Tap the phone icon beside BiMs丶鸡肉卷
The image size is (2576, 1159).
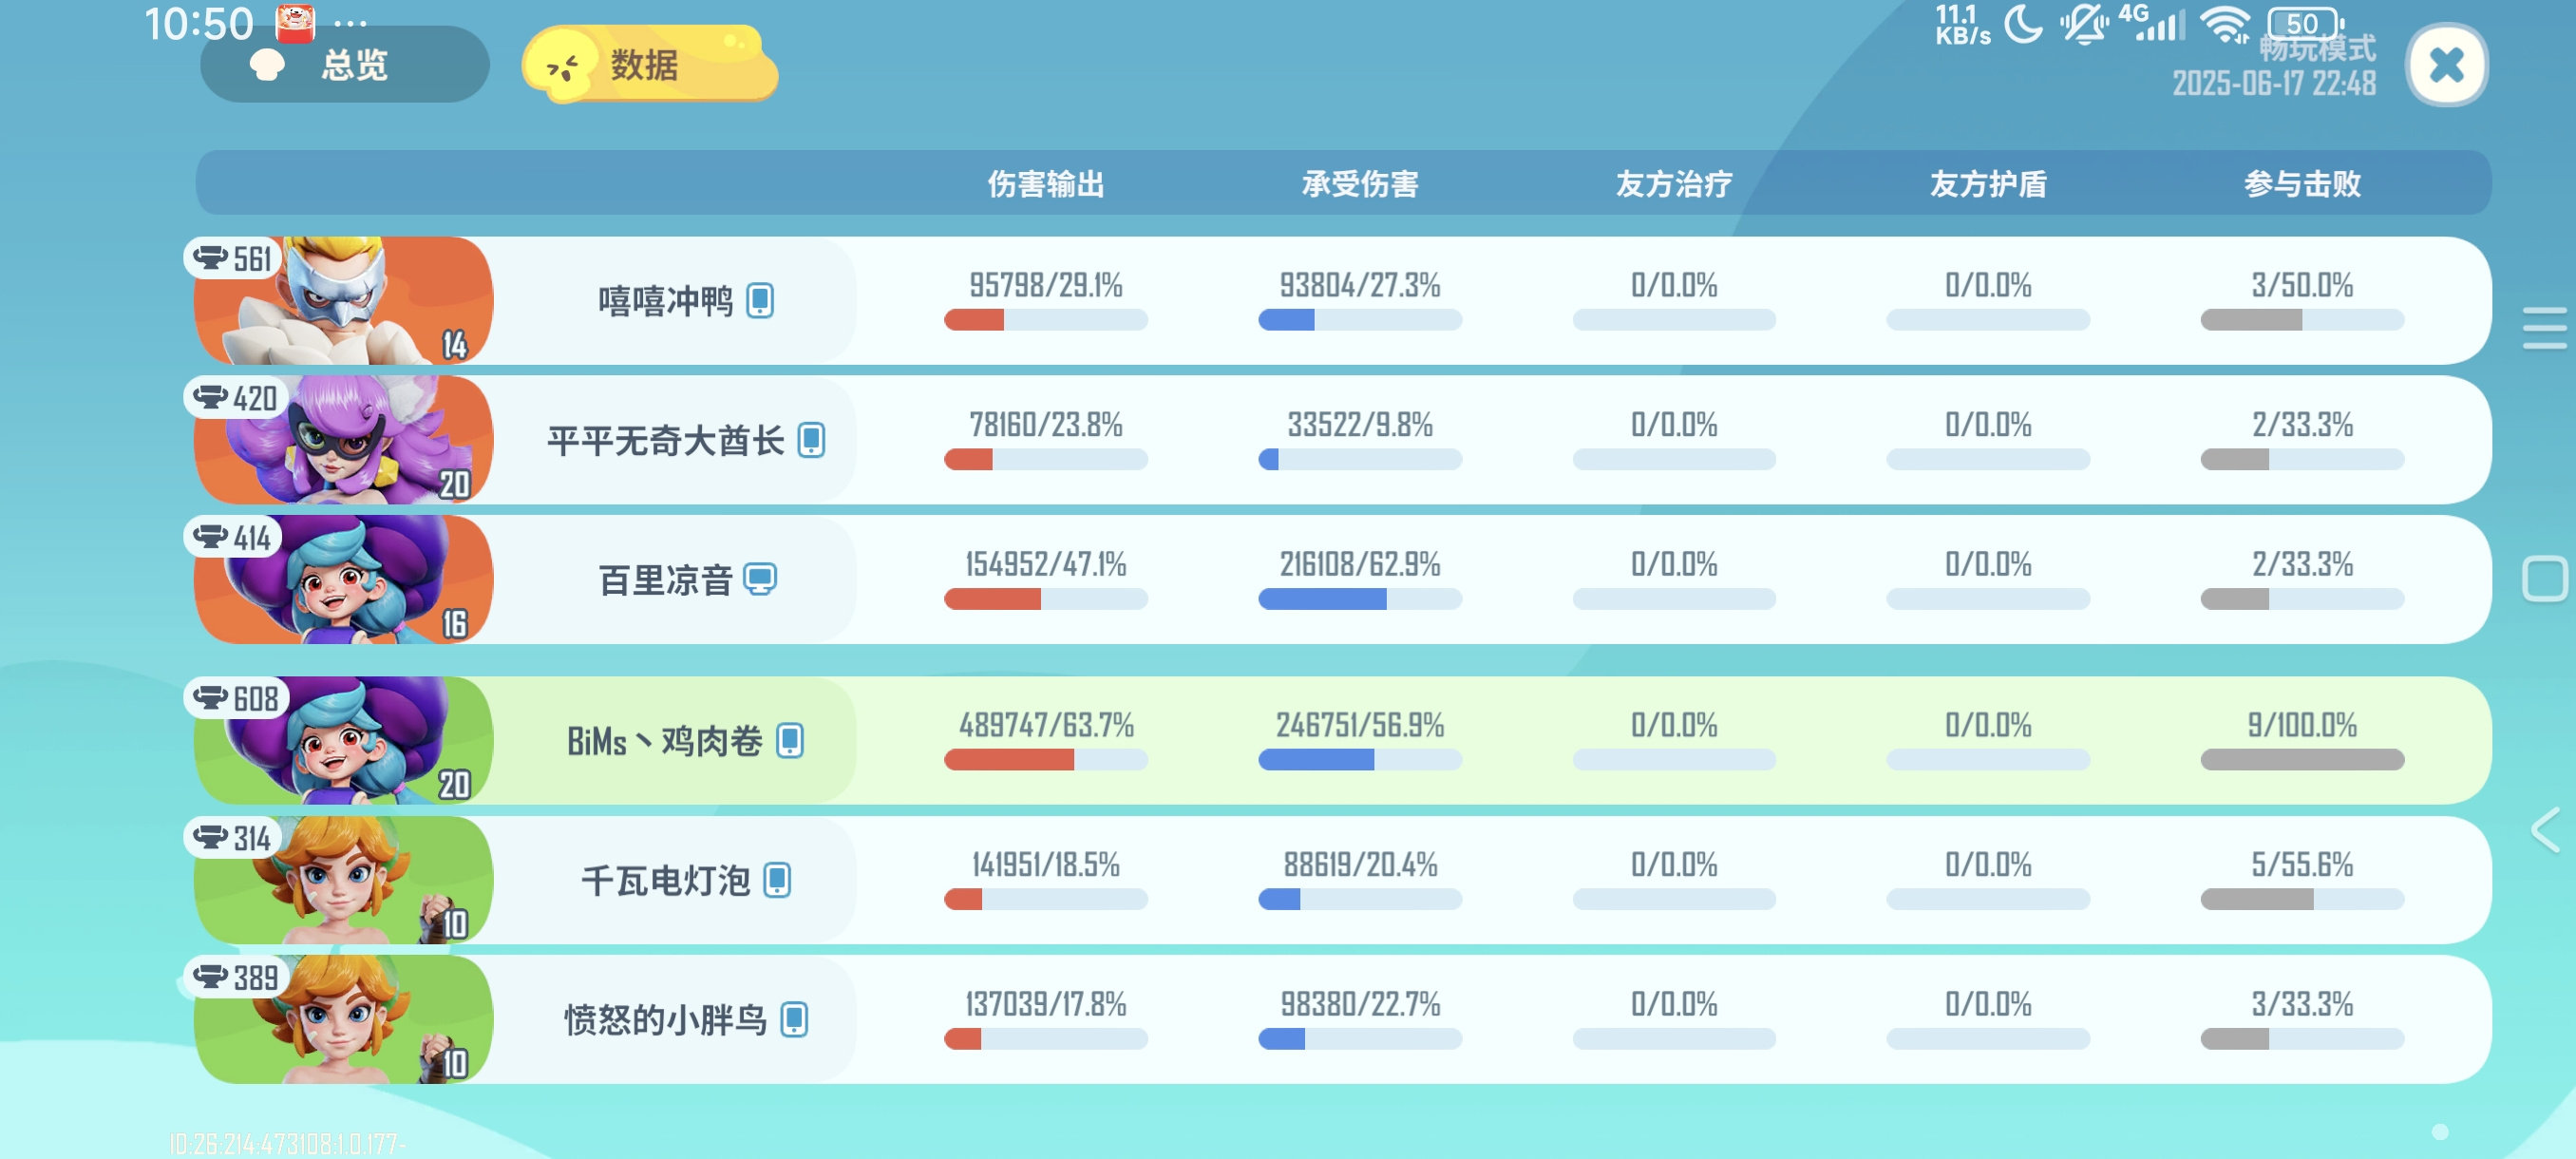coord(790,740)
